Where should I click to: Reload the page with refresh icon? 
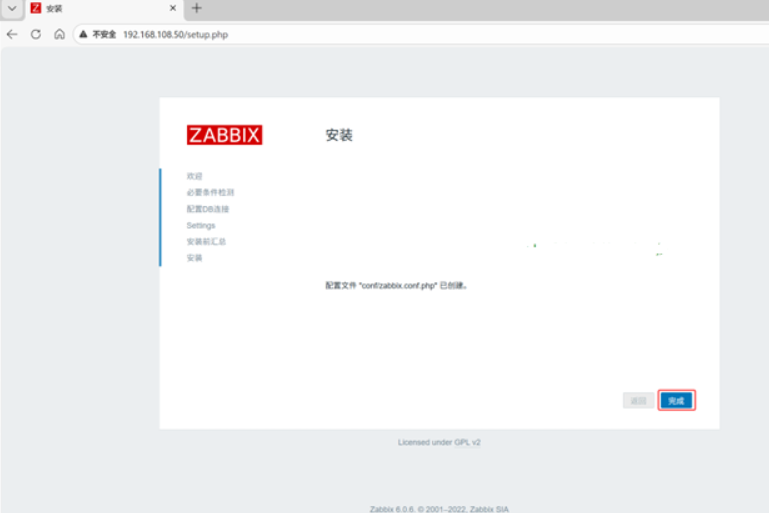pyautogui.click(x=36, y=34)
